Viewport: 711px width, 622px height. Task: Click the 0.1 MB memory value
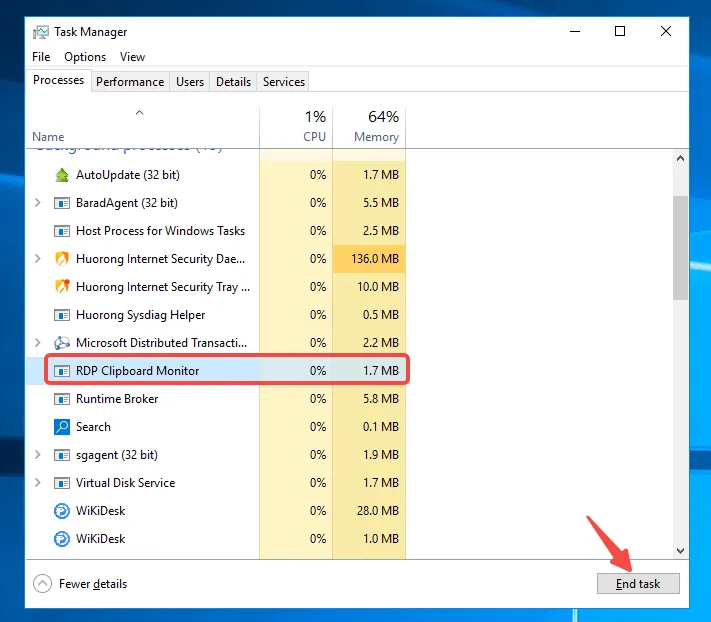[381, 427]
